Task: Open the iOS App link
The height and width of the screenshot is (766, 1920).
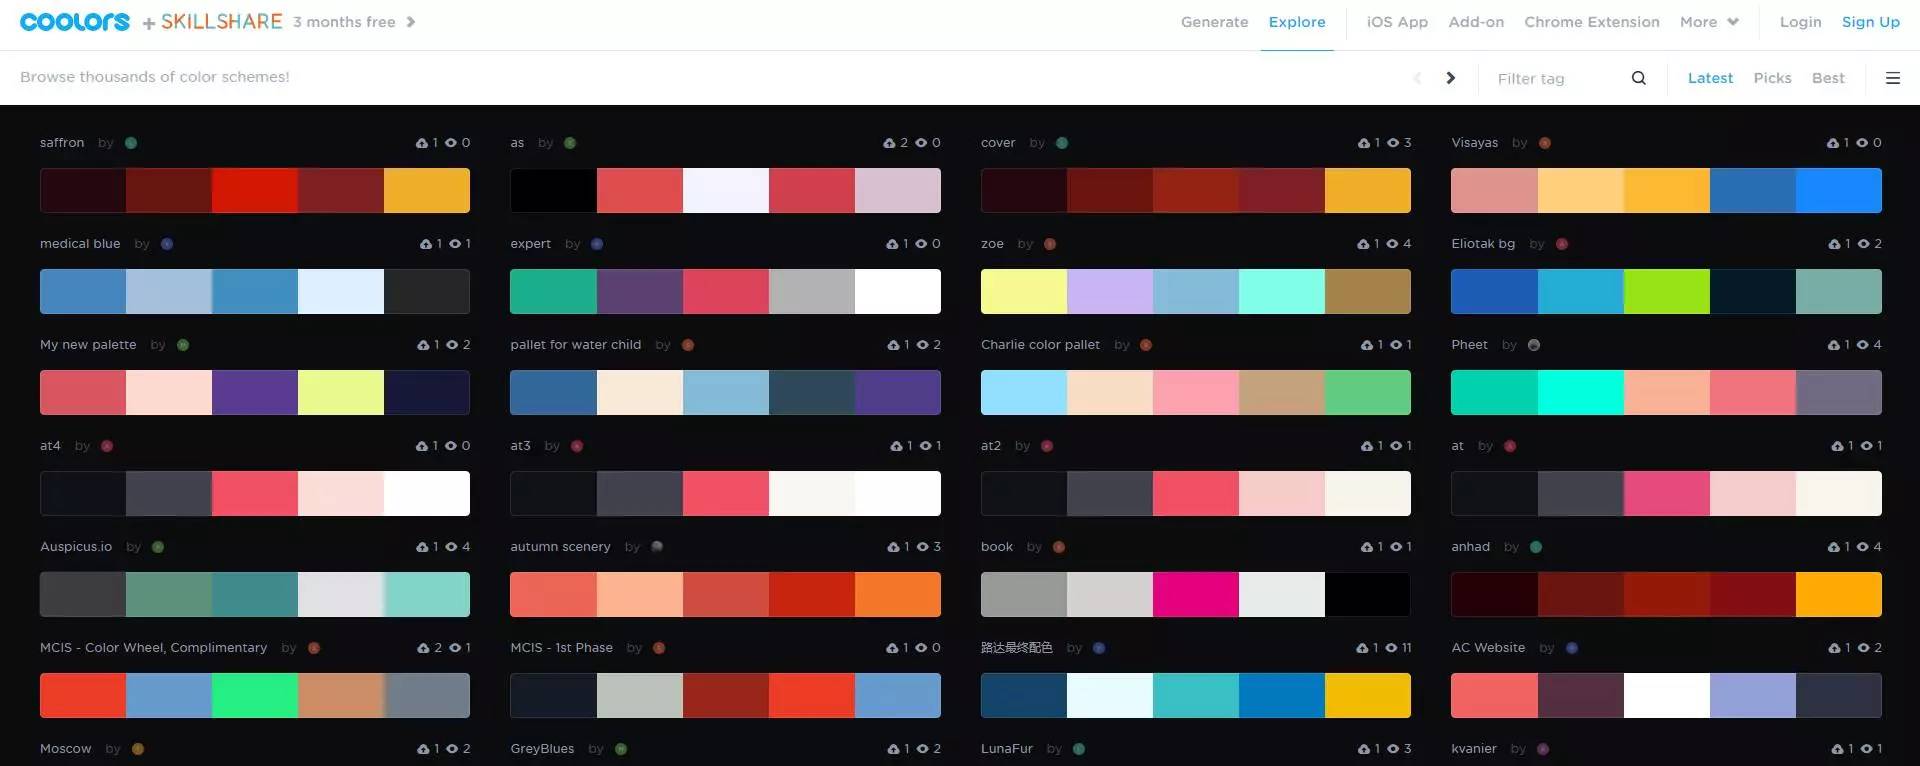Action: (x=1397, y=22)
